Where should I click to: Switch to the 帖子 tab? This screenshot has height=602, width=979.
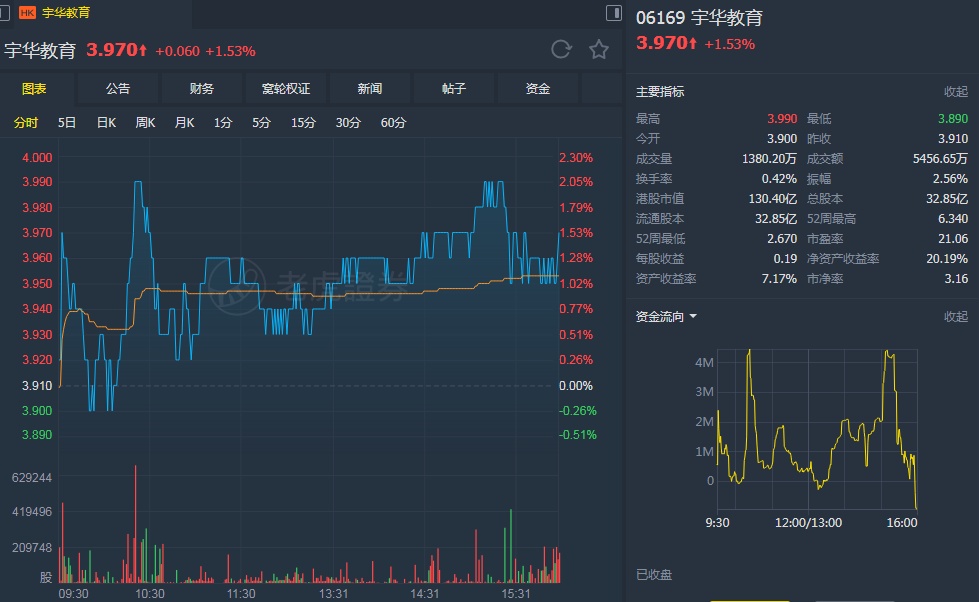pos(453,89)
